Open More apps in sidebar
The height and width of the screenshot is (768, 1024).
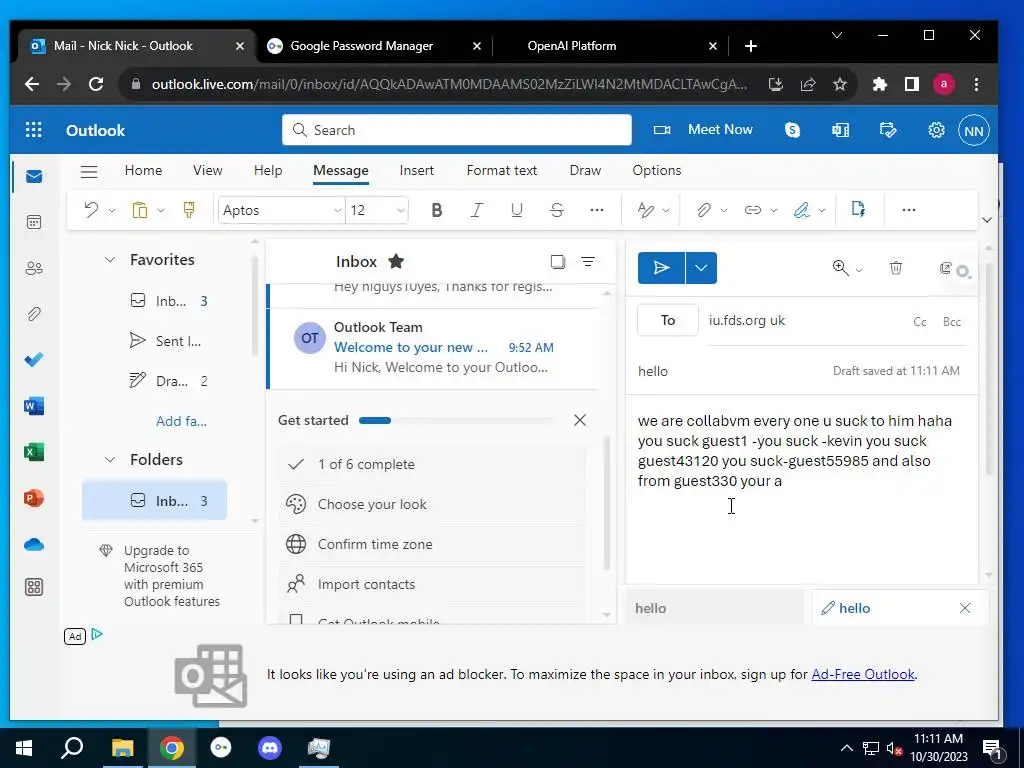tap(34, 587)
